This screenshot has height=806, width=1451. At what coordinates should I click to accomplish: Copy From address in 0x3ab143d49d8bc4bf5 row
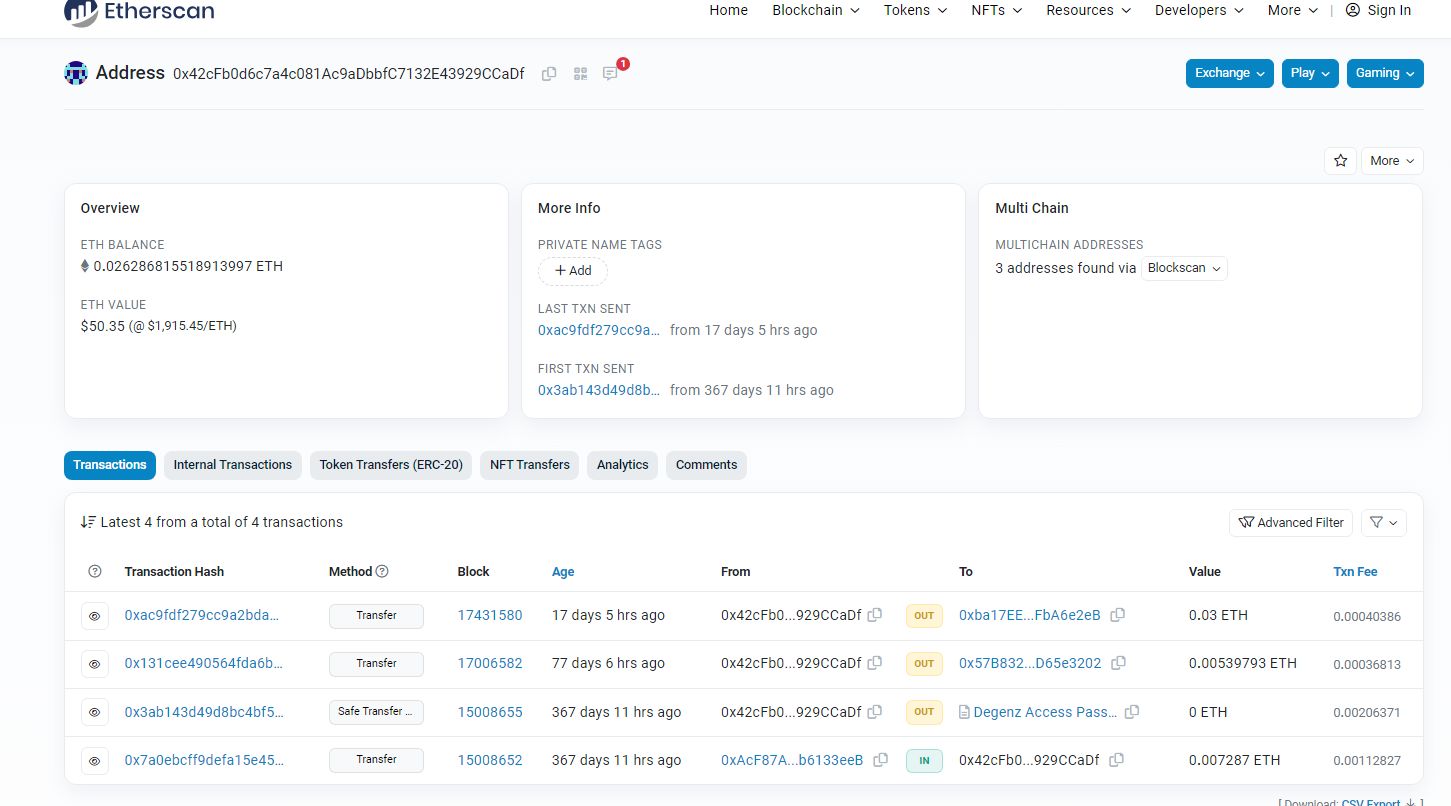pos(875,712)
